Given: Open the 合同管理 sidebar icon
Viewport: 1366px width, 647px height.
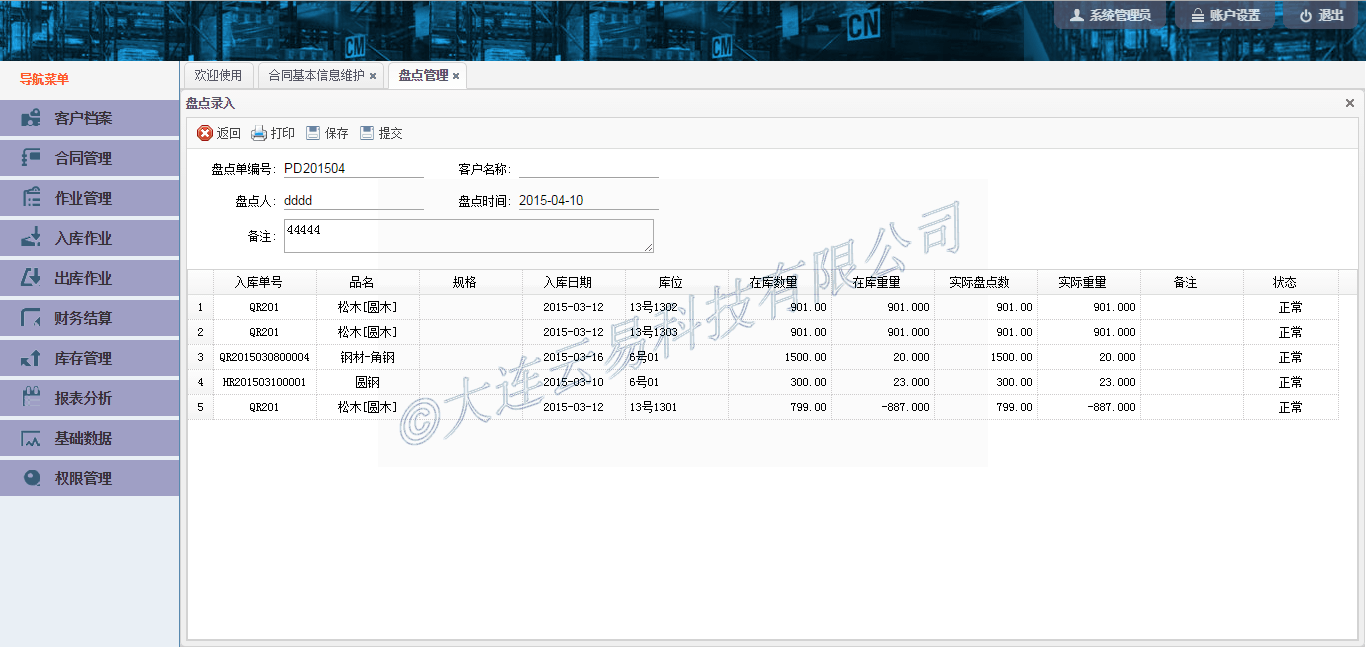Looking at the screenshot, I should pyautogui.click(x=31, y=158).
